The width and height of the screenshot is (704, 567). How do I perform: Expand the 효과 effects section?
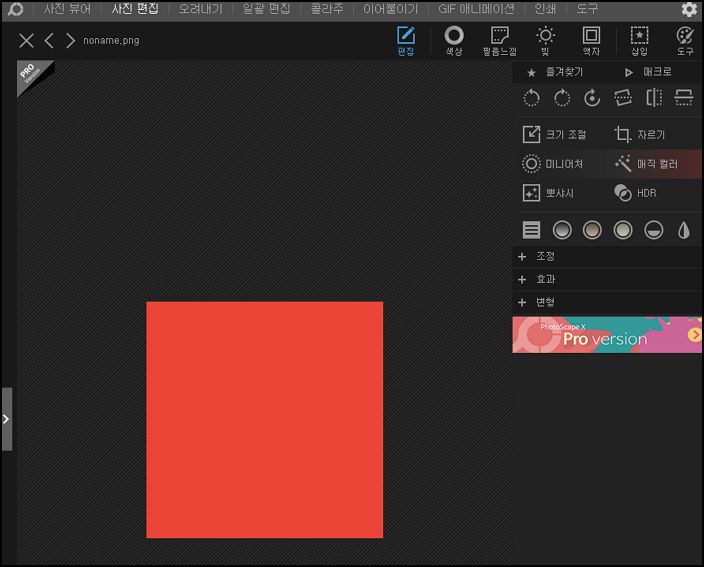point(607,279)
